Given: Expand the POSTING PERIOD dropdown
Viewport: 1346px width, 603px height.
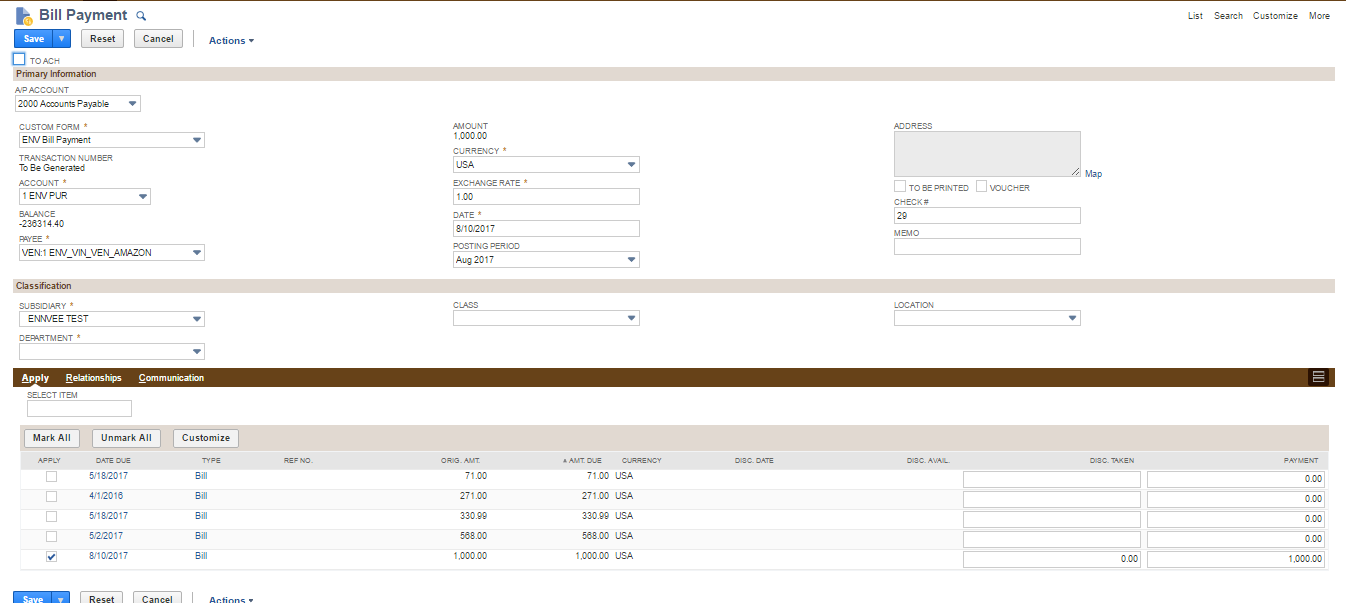Looking at the screenshot, I should tap(632, 259).
